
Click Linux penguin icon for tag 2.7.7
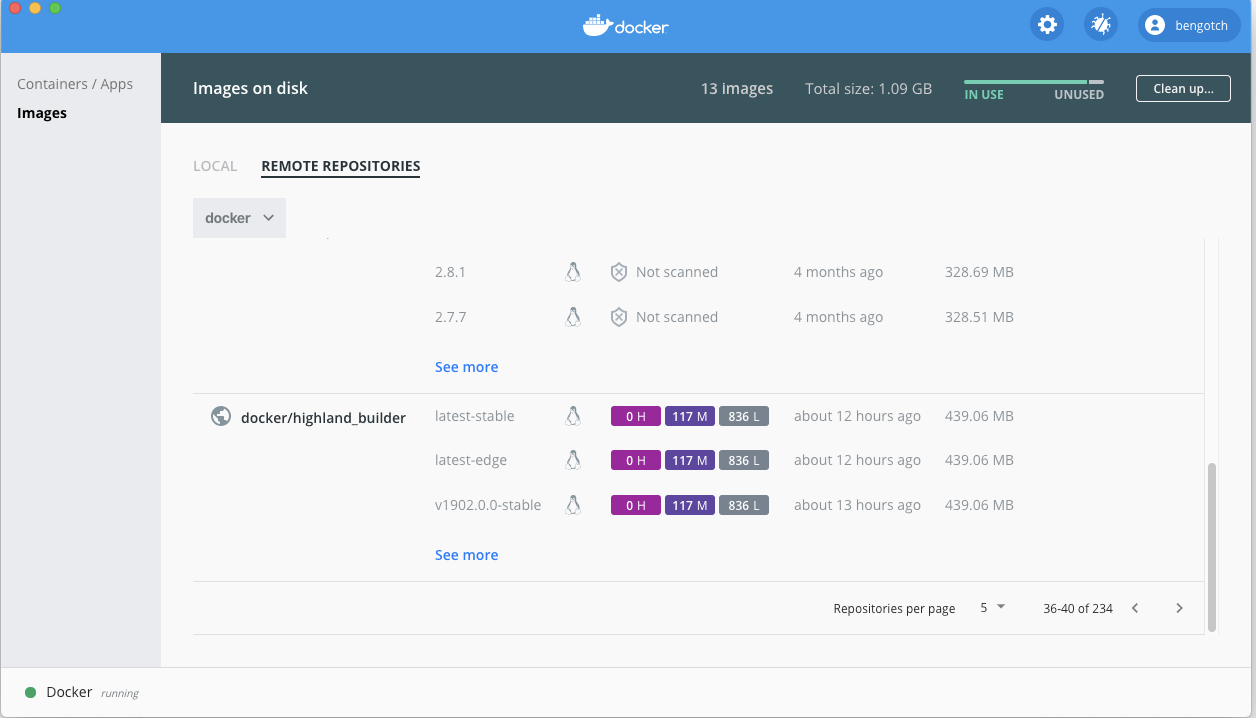click(573, 317)
